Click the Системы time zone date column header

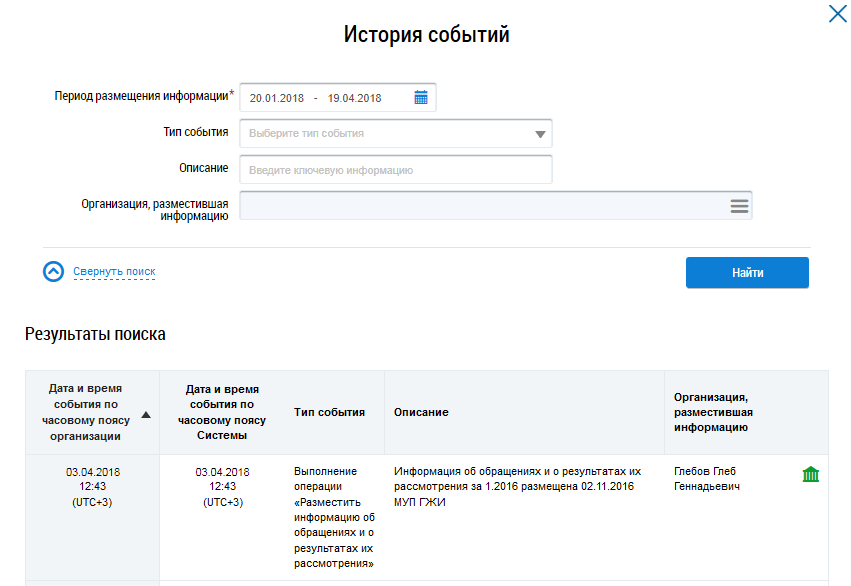pos(222,412)
